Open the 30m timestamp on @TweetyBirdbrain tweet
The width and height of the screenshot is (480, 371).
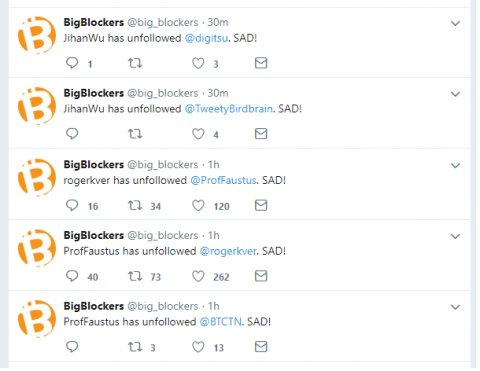pyautogui.click(x=218, y=93)
